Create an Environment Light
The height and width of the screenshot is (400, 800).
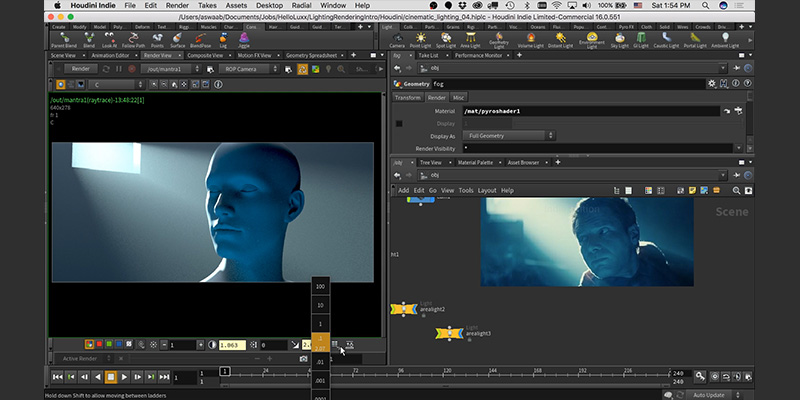592,41
